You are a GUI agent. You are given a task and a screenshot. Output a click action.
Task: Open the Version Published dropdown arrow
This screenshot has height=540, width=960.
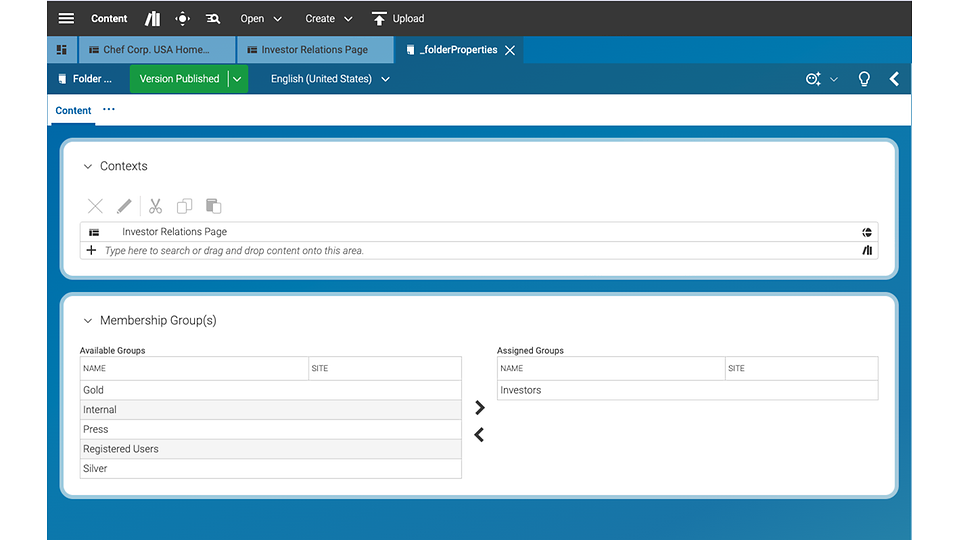pyautogui.click(x=237, y=79)
